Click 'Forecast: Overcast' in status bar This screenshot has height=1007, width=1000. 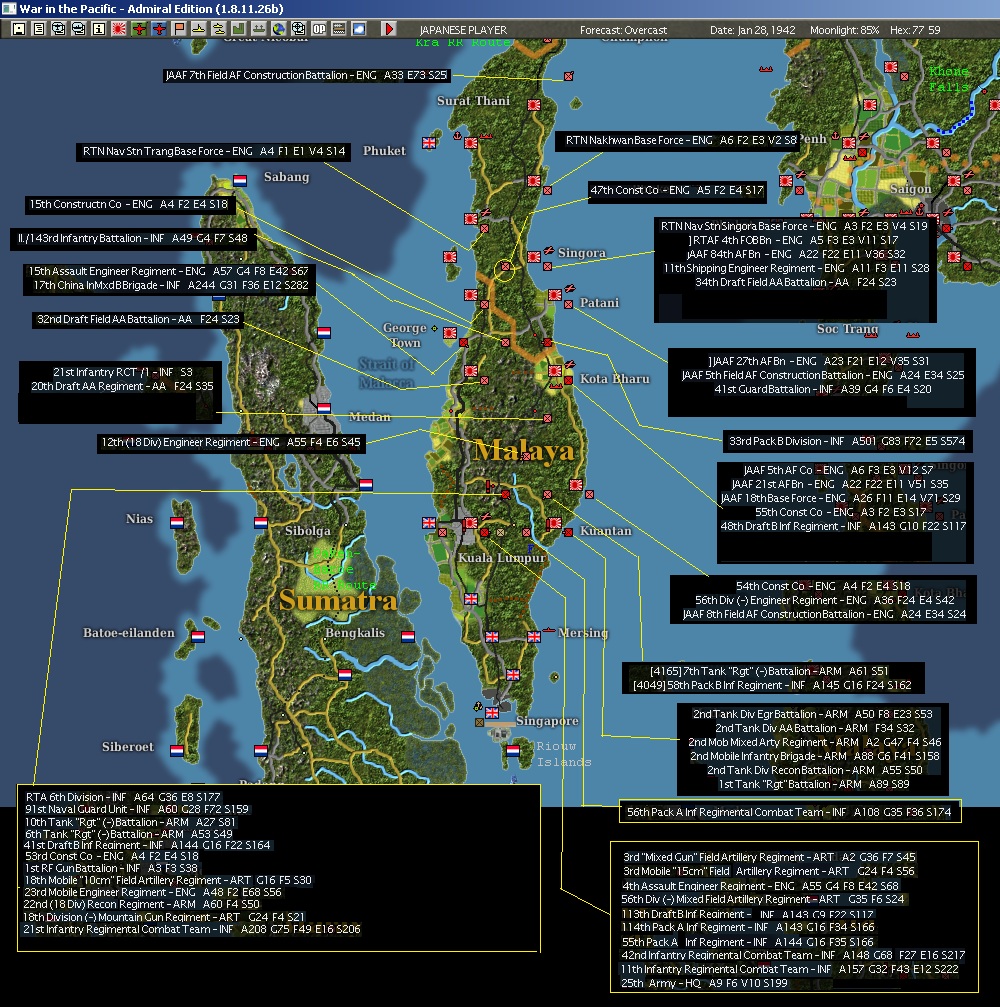(623, 30)
